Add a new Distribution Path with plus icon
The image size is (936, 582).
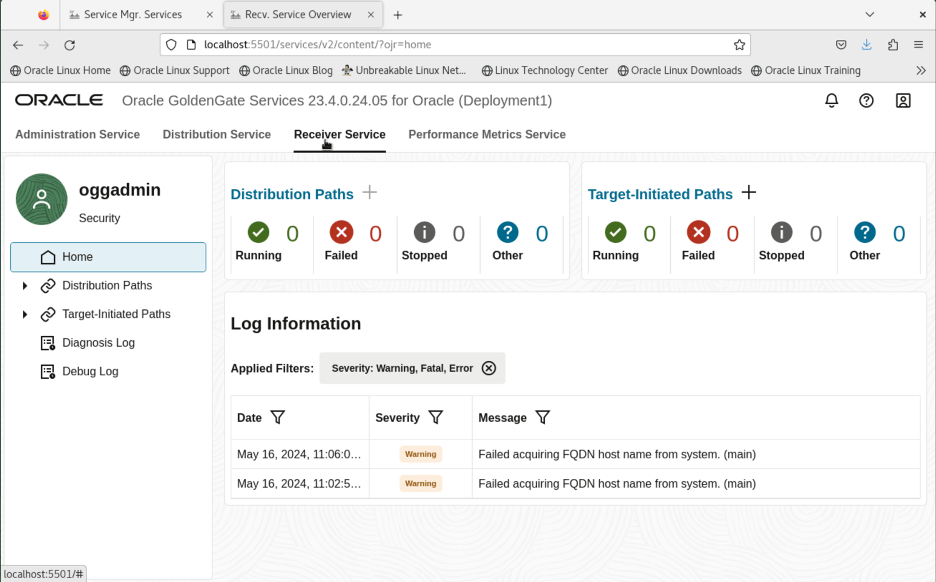coord(370,193)
